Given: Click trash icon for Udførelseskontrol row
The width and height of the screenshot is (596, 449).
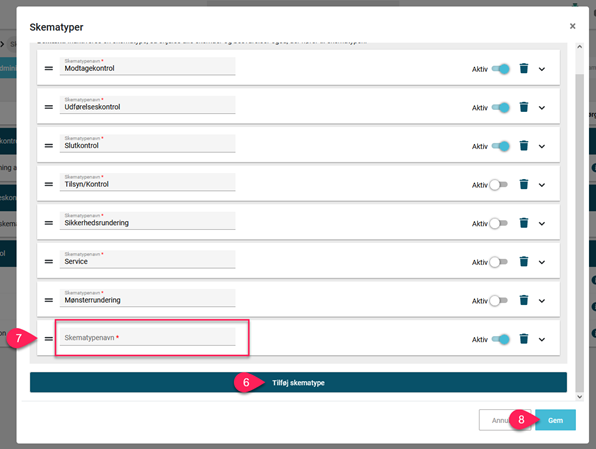Looking at the screenshot, I should click(x=524, y=107).
